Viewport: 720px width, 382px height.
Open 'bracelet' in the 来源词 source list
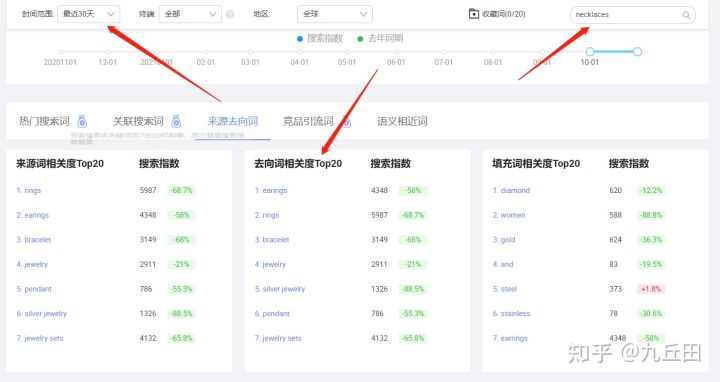click(x=34, y=240)
